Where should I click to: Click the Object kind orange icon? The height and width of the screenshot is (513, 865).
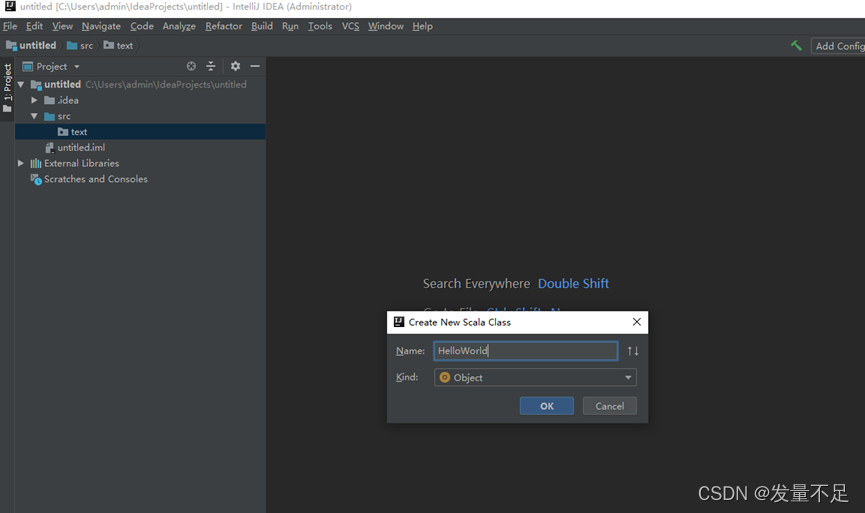coord(445,377)
